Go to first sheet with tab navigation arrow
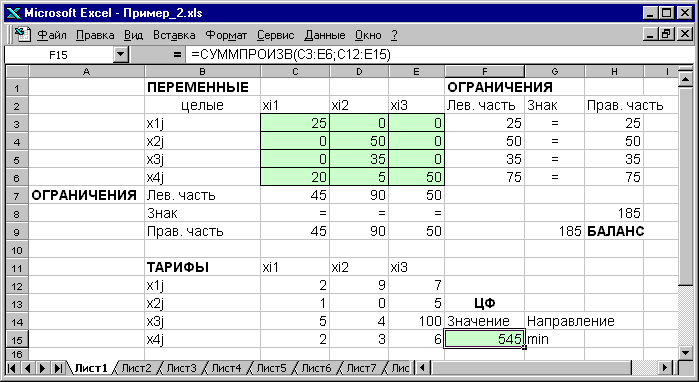The image size is (699, 382). 12,368
